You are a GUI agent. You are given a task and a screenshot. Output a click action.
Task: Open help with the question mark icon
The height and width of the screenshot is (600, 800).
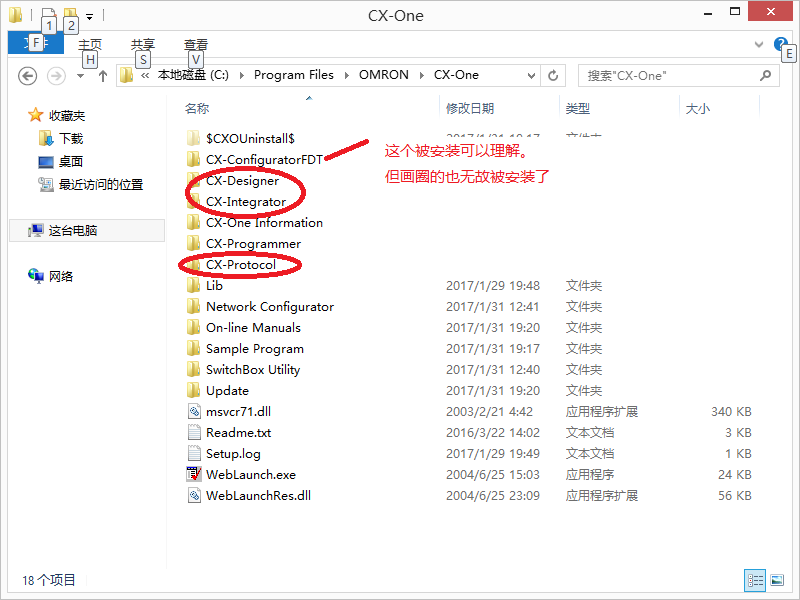[780, 44]
